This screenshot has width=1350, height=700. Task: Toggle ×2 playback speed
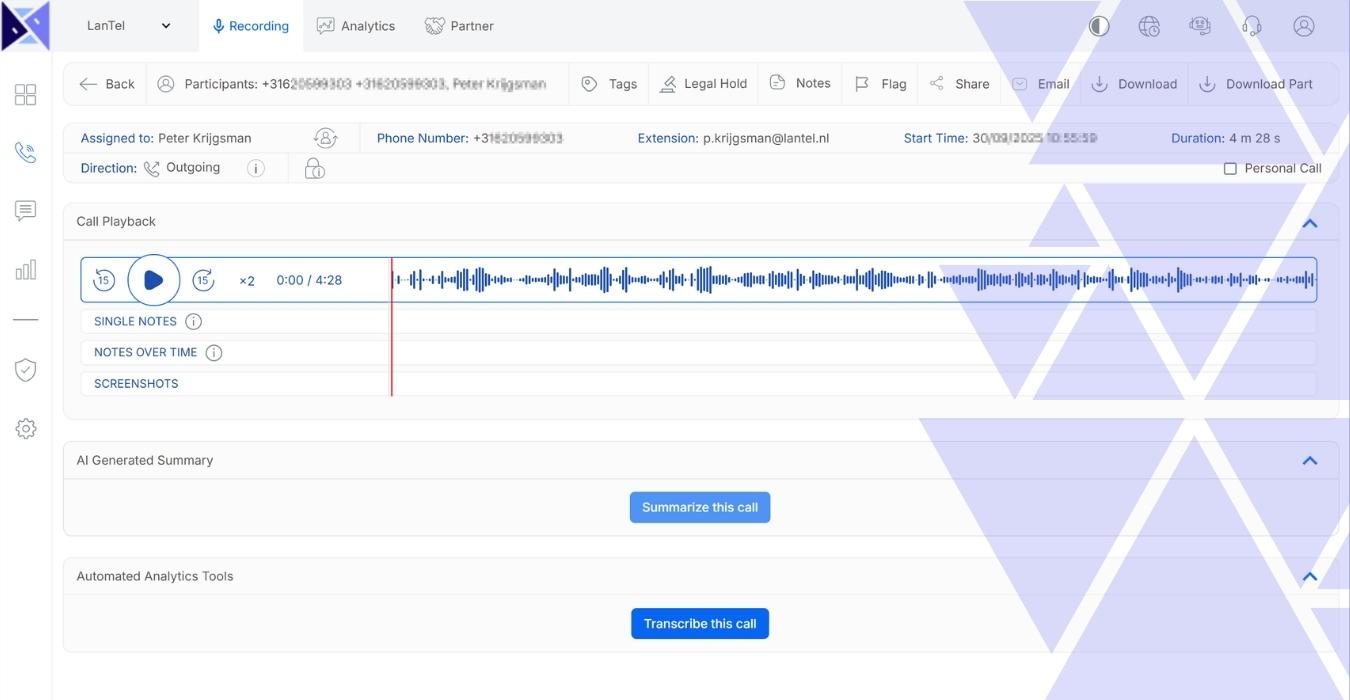pyautogui.click(x=247, y=281)
